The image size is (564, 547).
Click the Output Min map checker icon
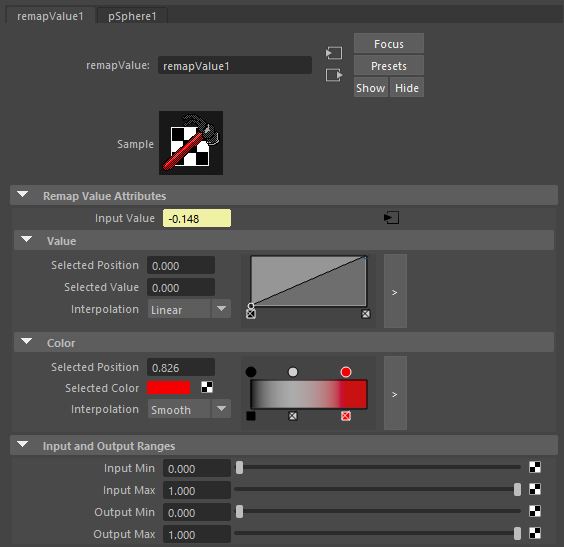pos(535,511)
